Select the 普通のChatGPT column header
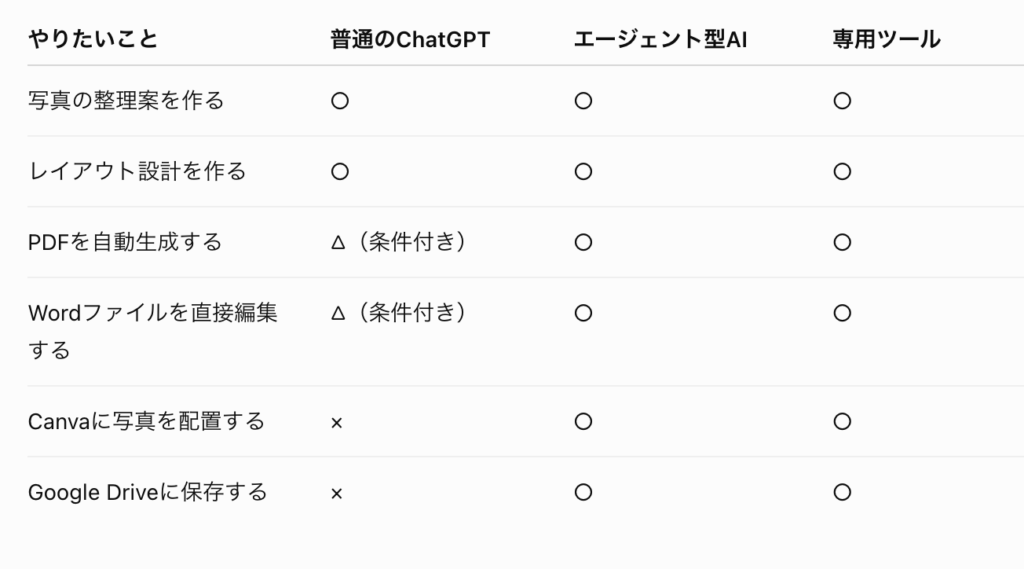The image size is (1024, 569). (410, 39)
